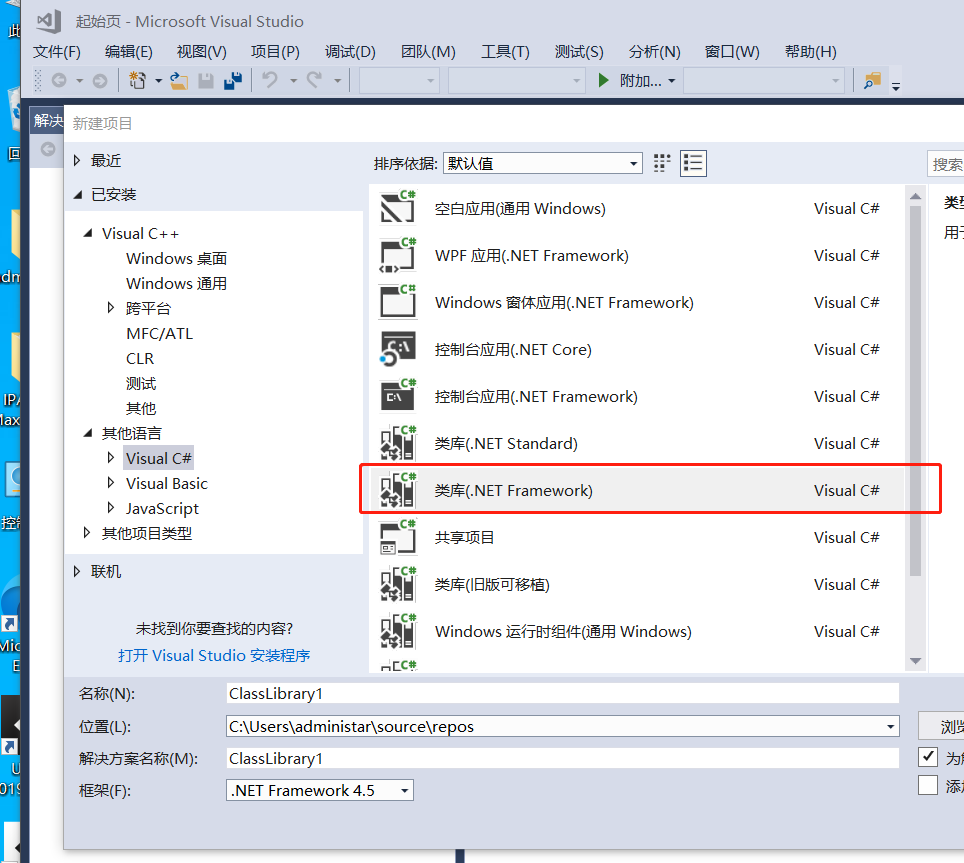The image size is (964, 863).
Task: Switch template view to small icons mode
Action: click(x=661, y=162)
